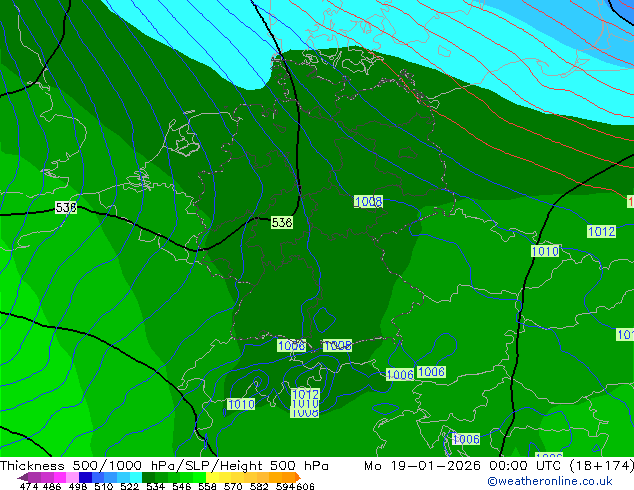Click the legend value 558
Viewport: 634px width, 490px height.
(x=207, y=486)
